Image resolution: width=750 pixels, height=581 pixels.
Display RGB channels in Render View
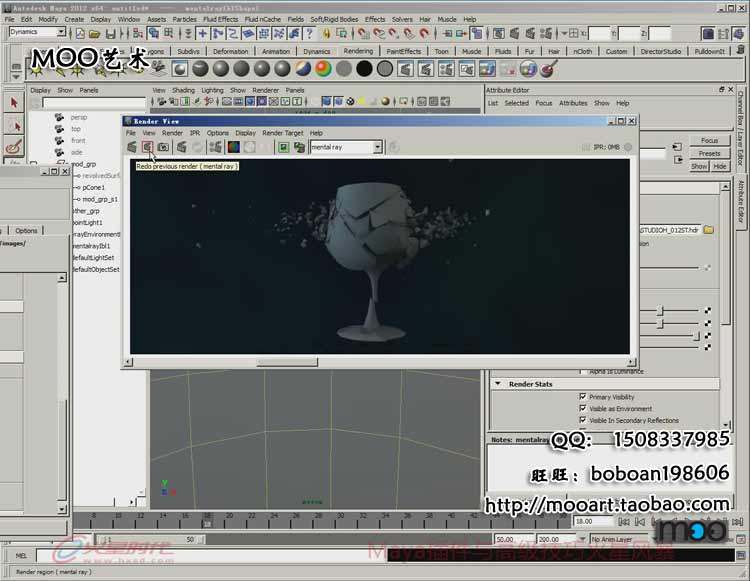(233, 147)
